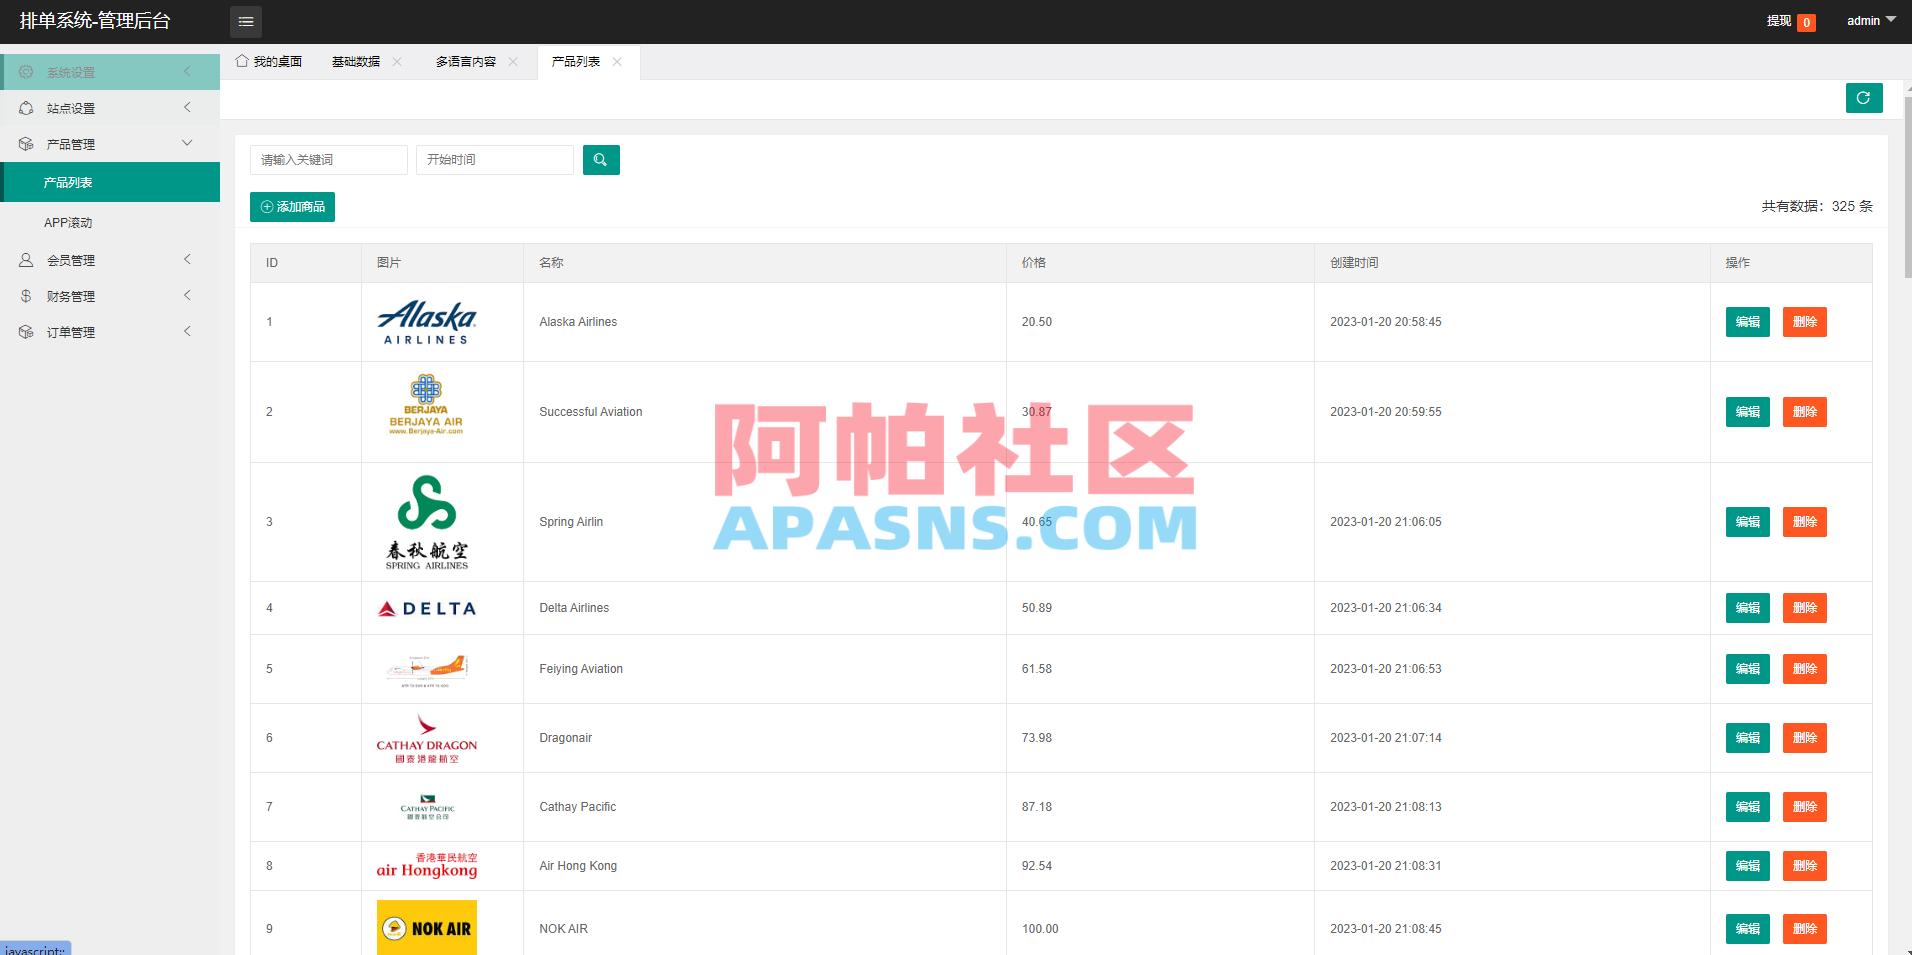Select the 系统设置 gear icon in sidebar
The width and height of the screenshot is (1912, 955).
point(26,71)
